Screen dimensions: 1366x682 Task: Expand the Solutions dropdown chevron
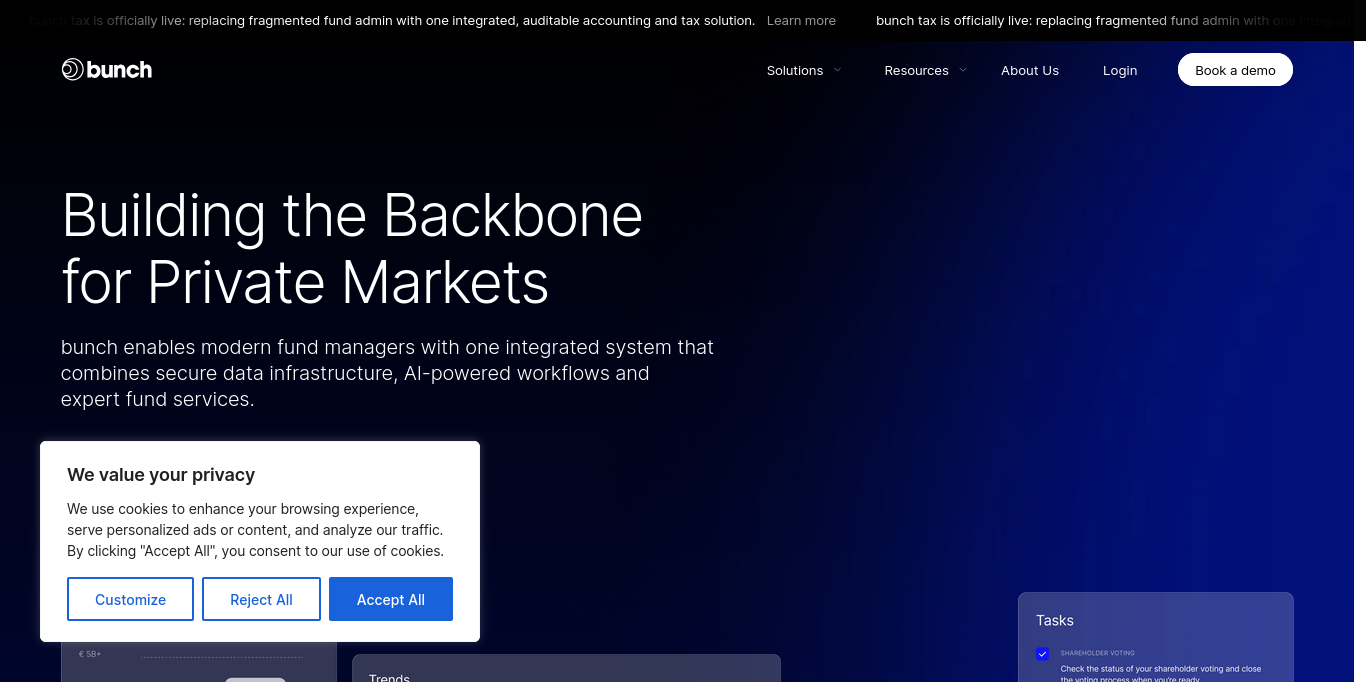click(x=838, y=70)
